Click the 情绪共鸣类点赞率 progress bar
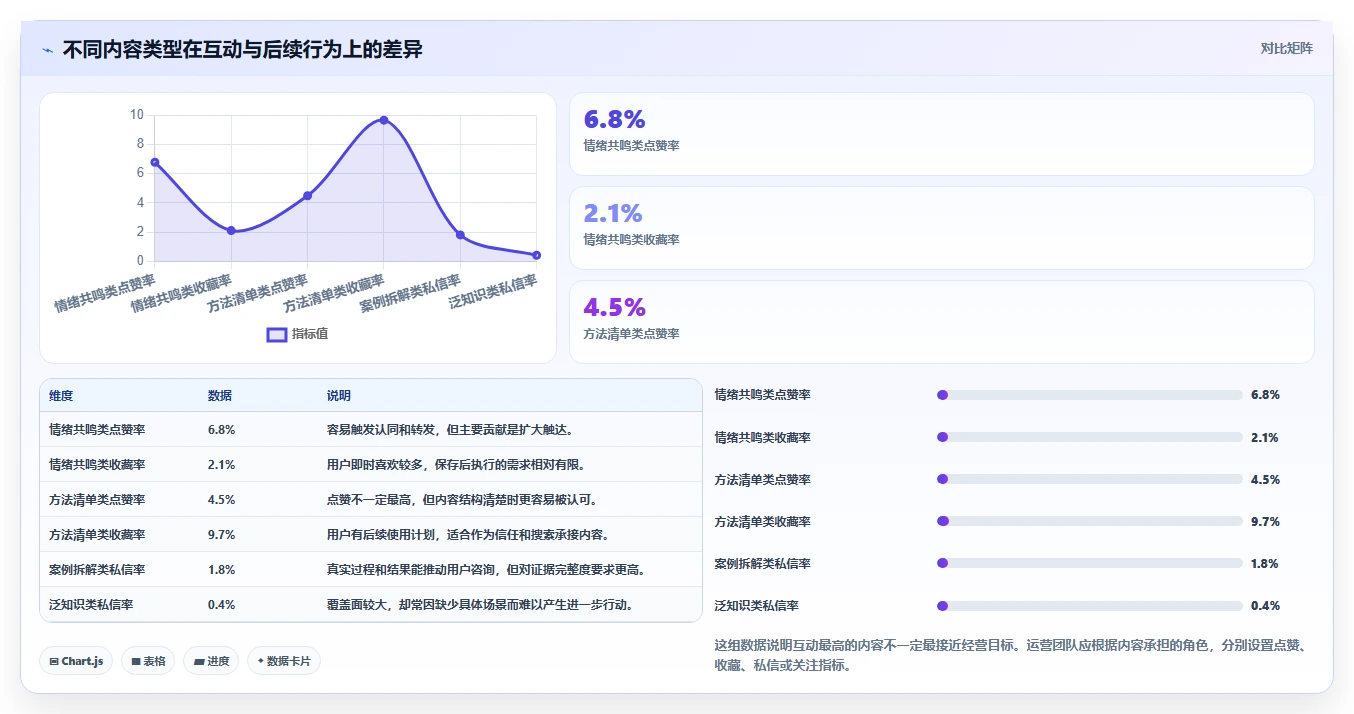This screenshot has width=1354, height=714. coord(1089,395)
